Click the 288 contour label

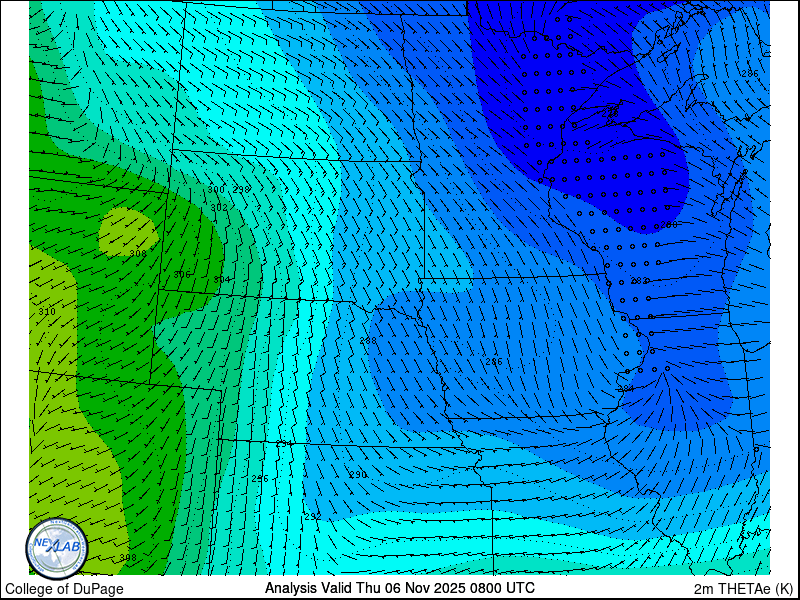coord(368,341)
